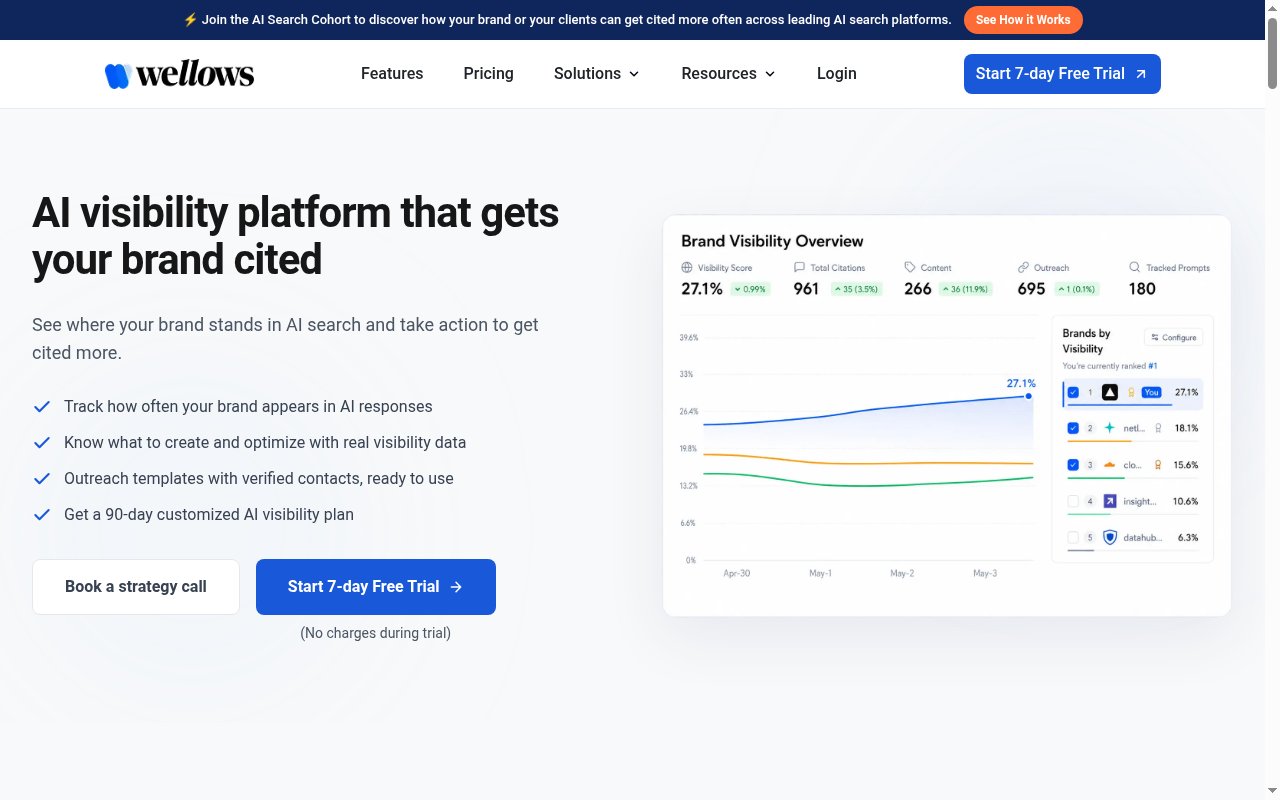Click the "You're currently ranked #1" text
1280x800 pixels.
(x=1110, y=366)
